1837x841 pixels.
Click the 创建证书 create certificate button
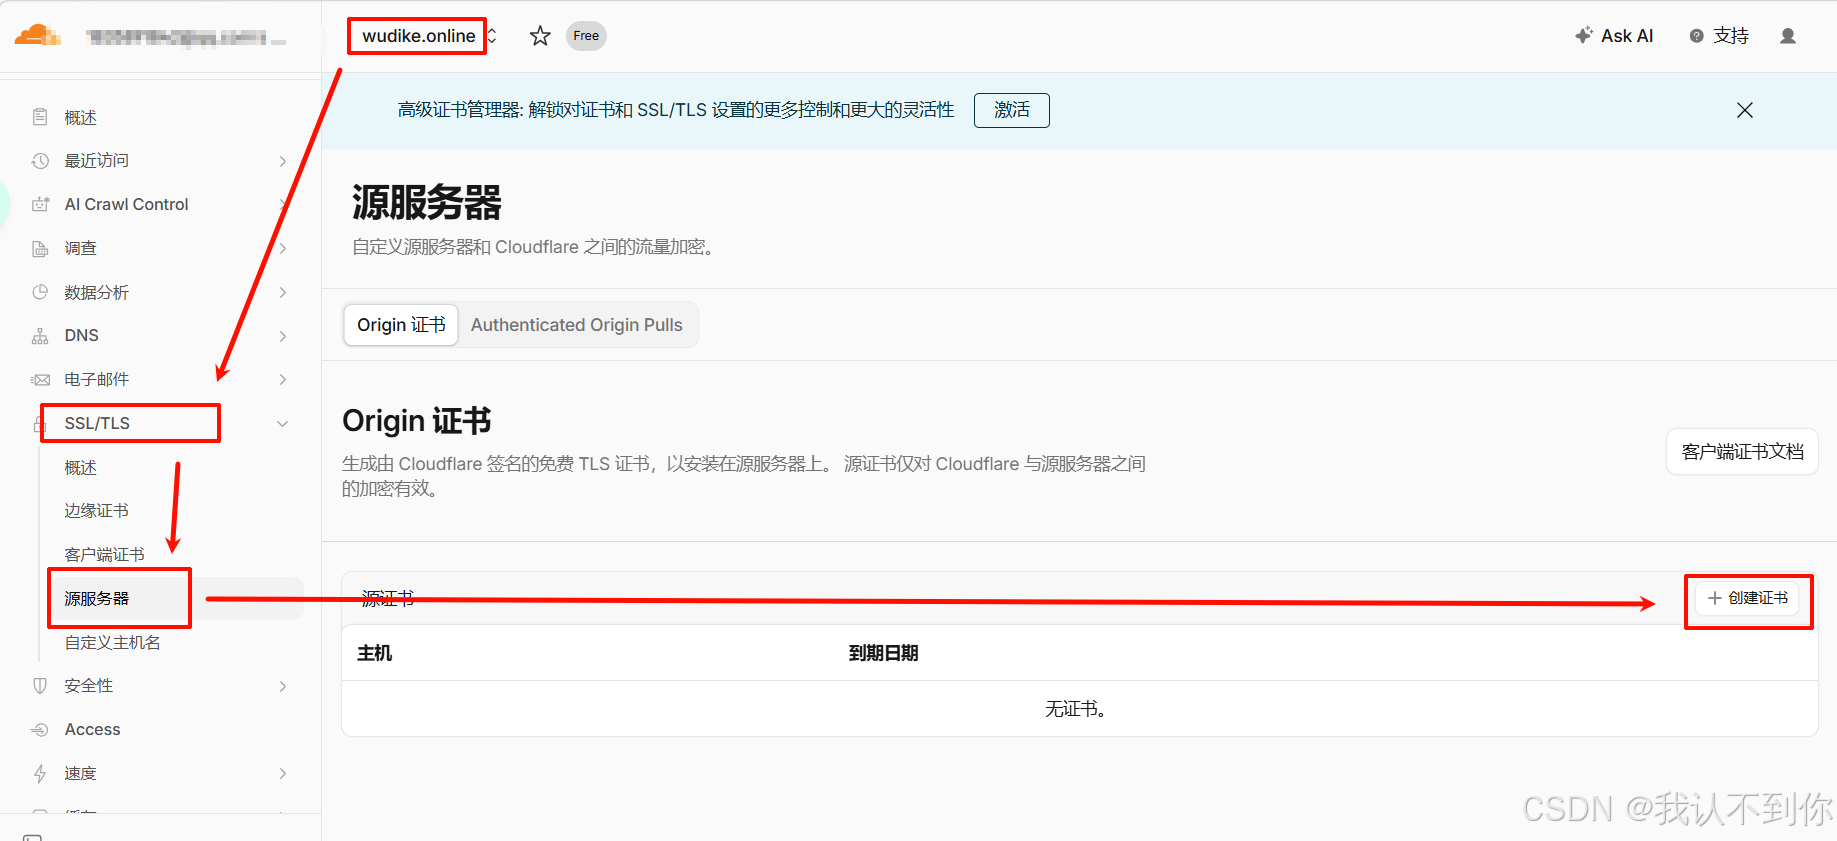1747,598
